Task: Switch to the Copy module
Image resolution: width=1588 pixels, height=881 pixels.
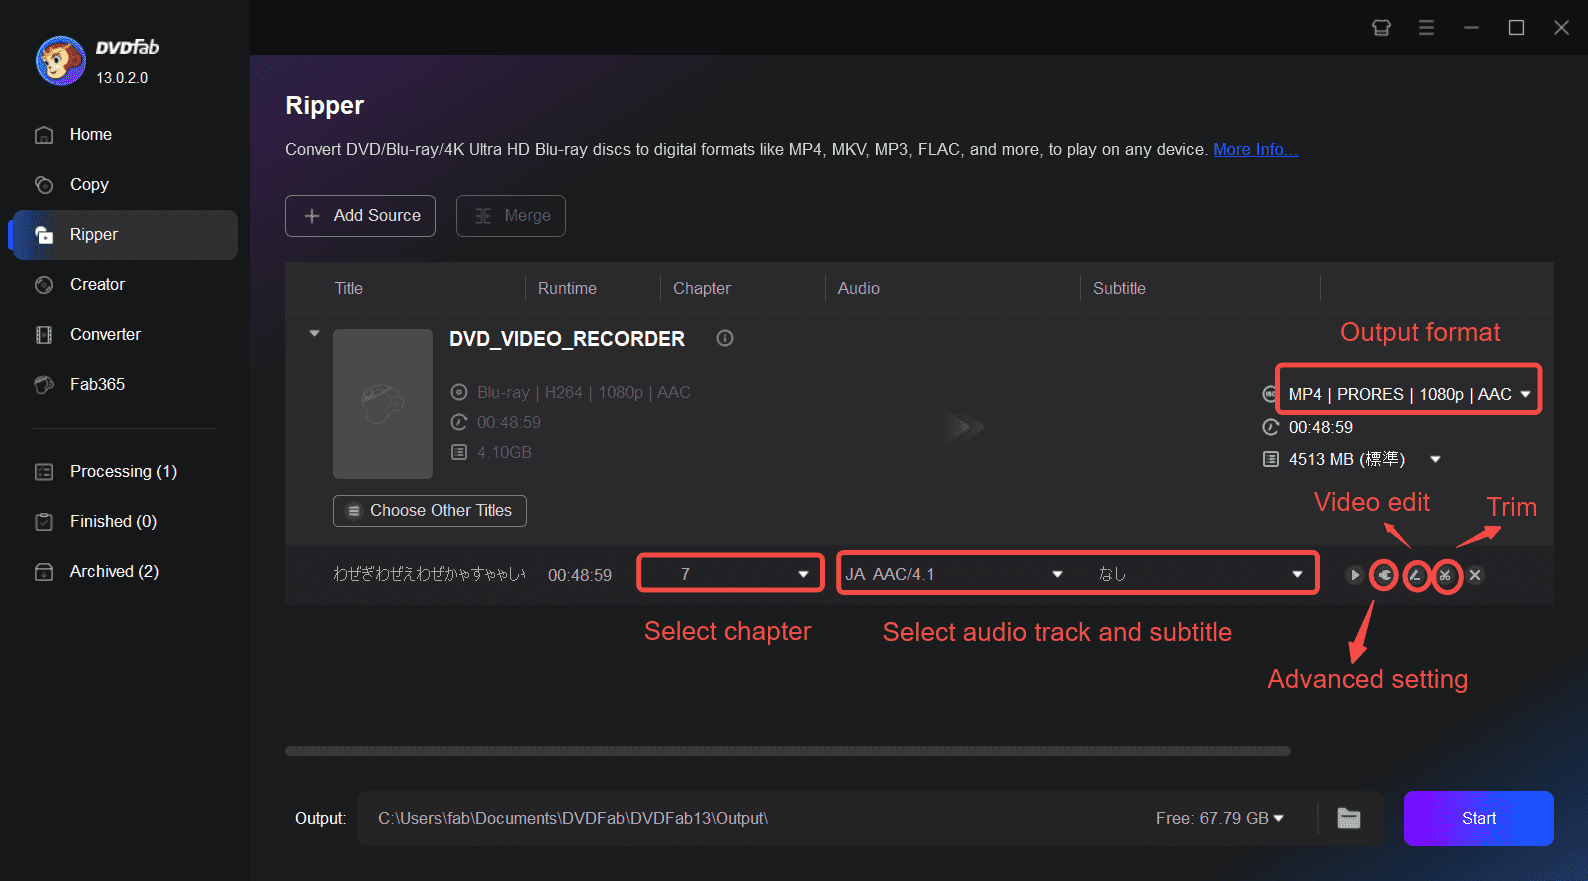Action: tap(89, 184)
